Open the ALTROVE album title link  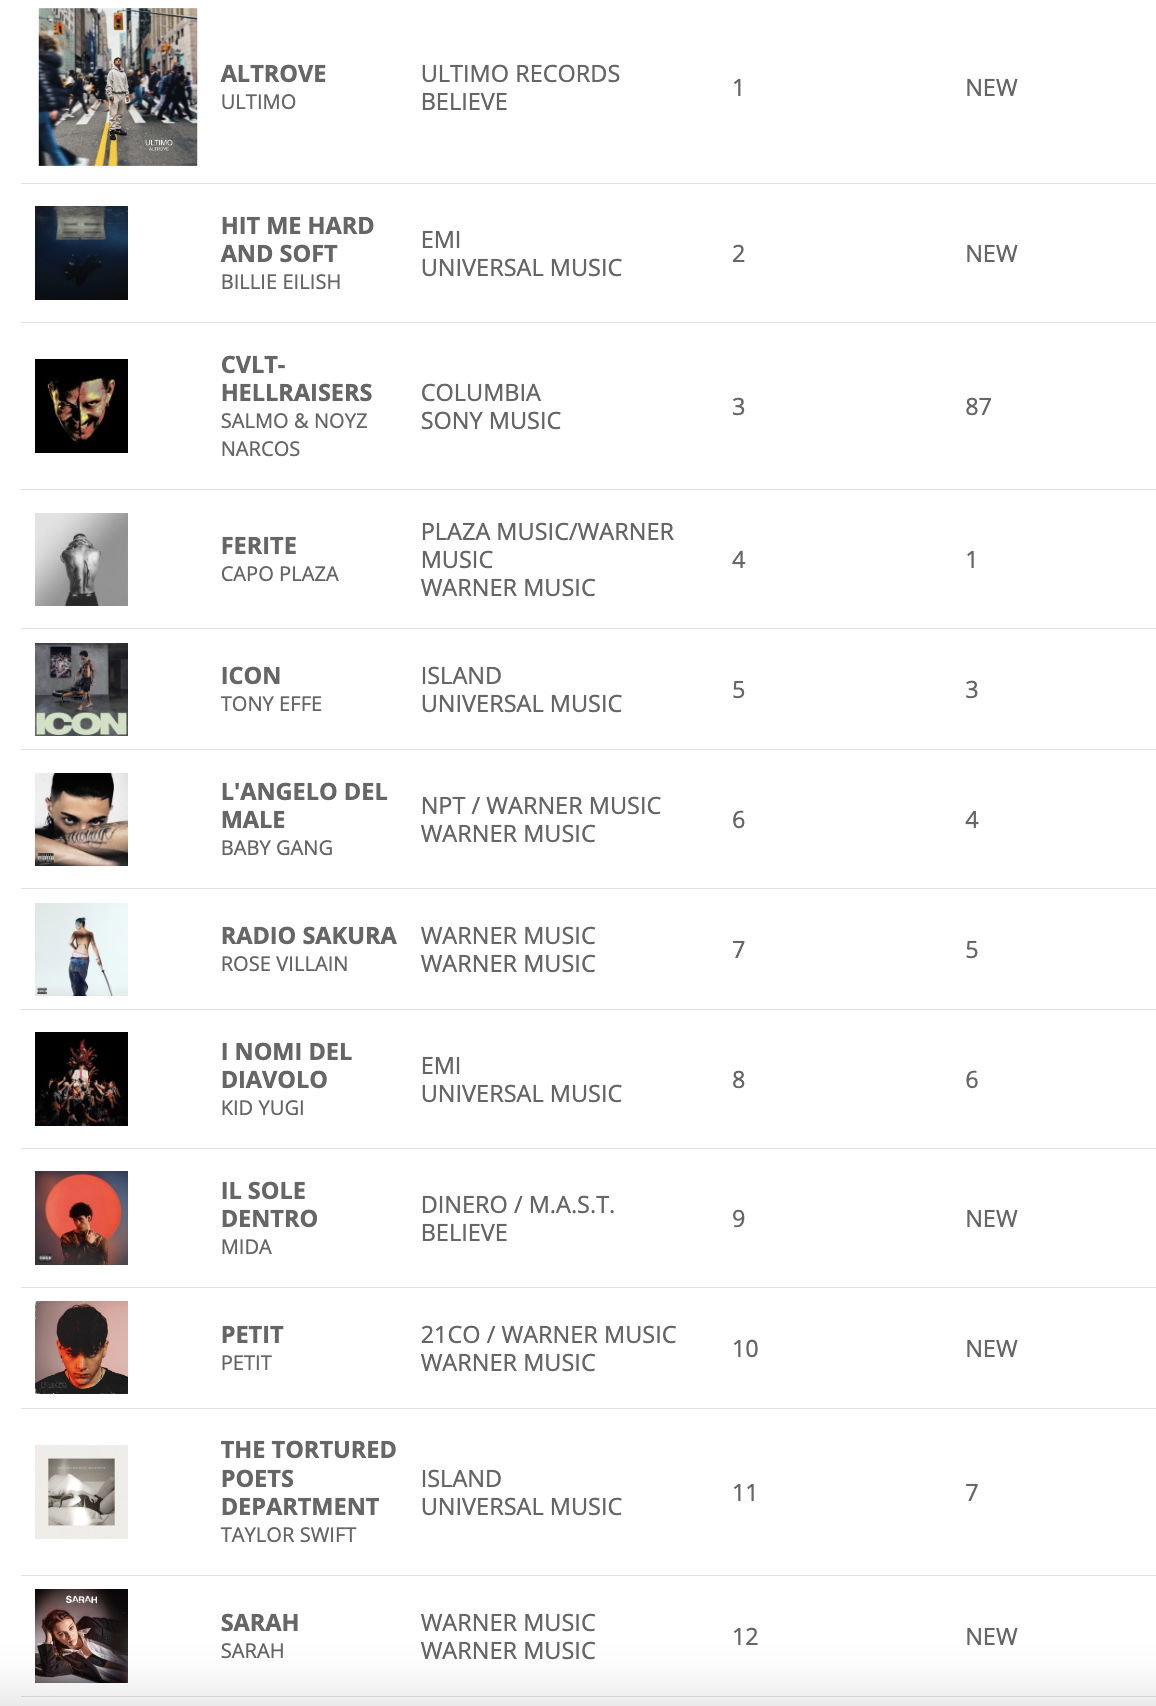[273, 74]
